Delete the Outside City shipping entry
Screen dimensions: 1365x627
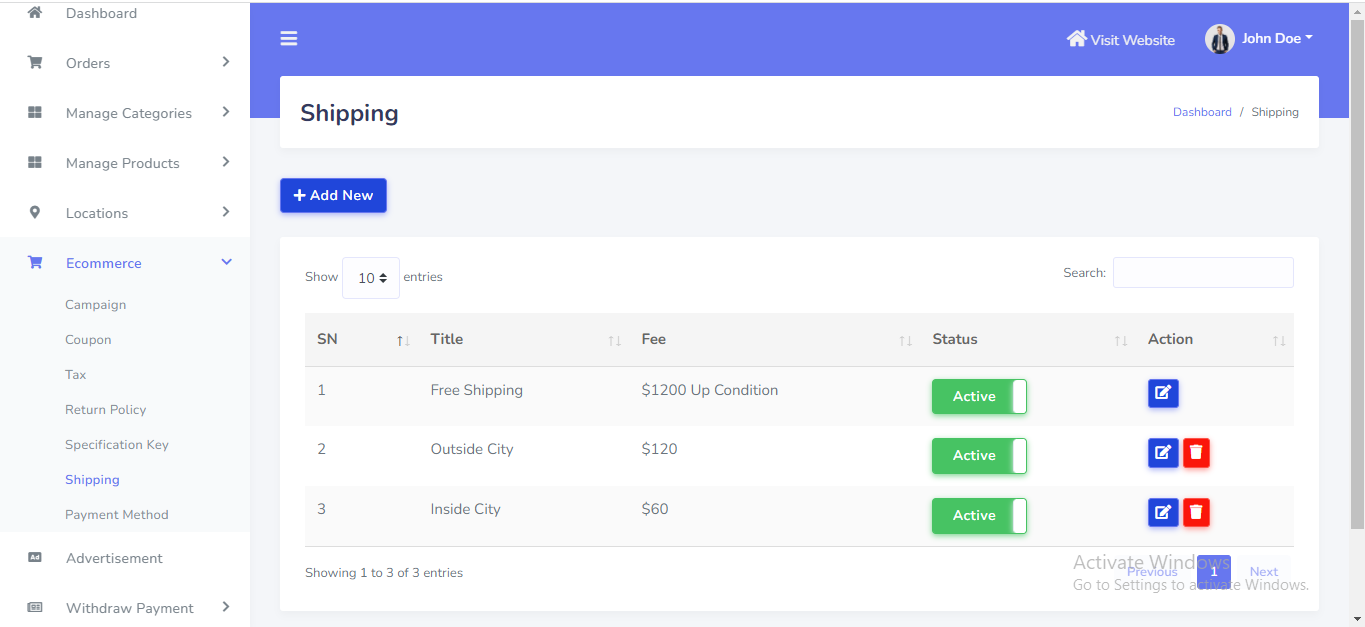click(1196, 453)
